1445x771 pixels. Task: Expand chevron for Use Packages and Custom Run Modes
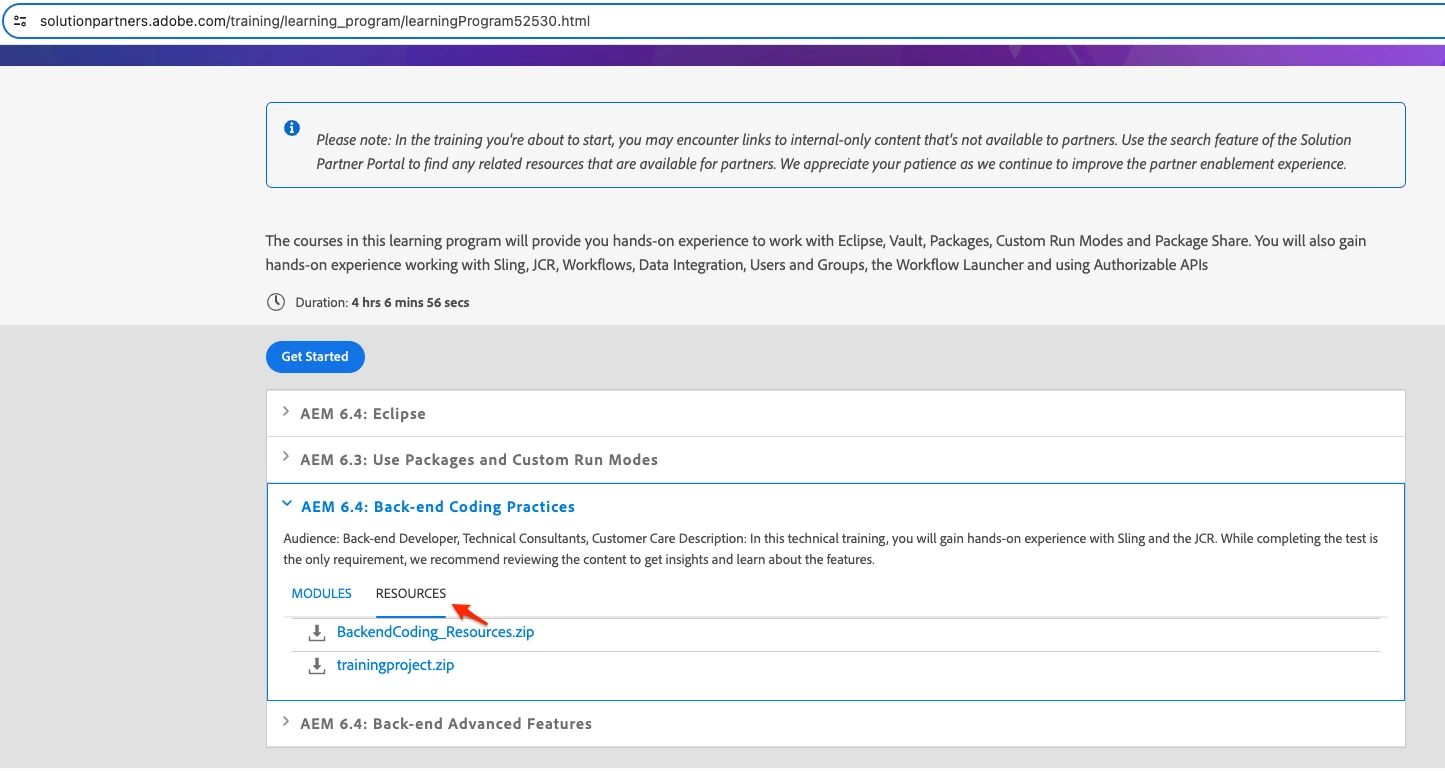pyautogui.click(x=286, y=458)
